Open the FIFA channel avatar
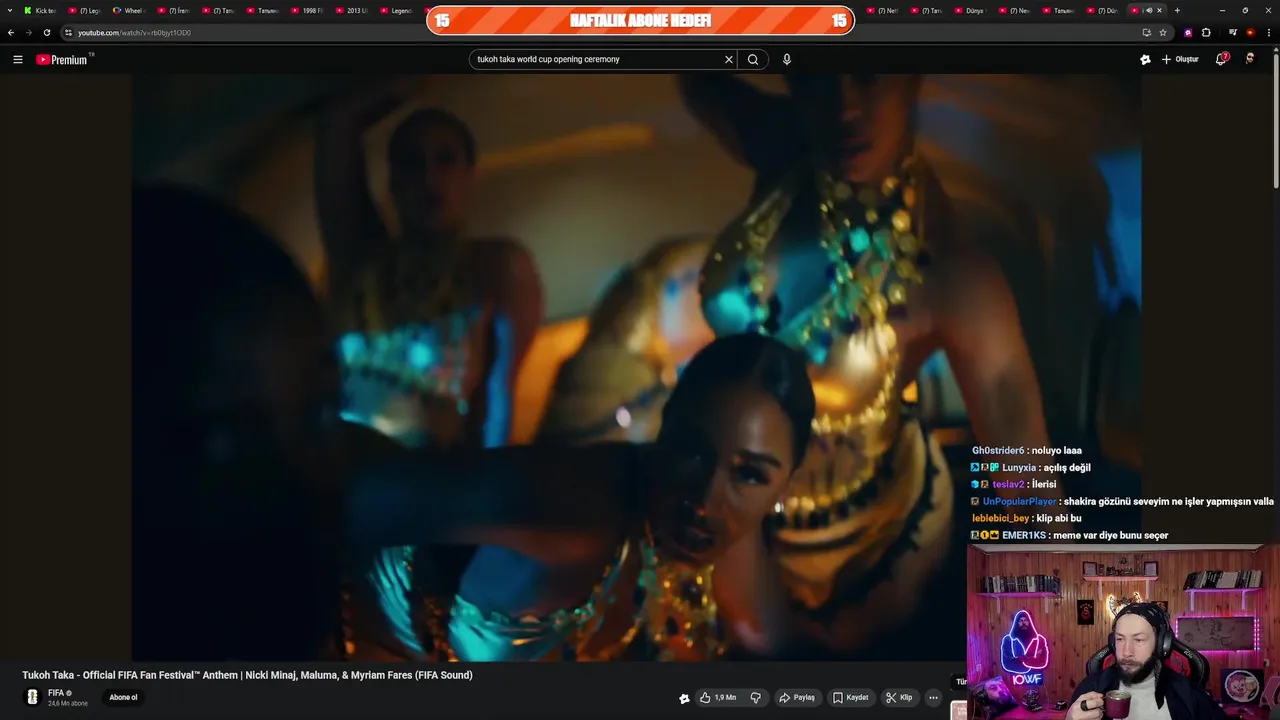The width and height of the screenshot is (1280, 720). [x=32, y=697]
